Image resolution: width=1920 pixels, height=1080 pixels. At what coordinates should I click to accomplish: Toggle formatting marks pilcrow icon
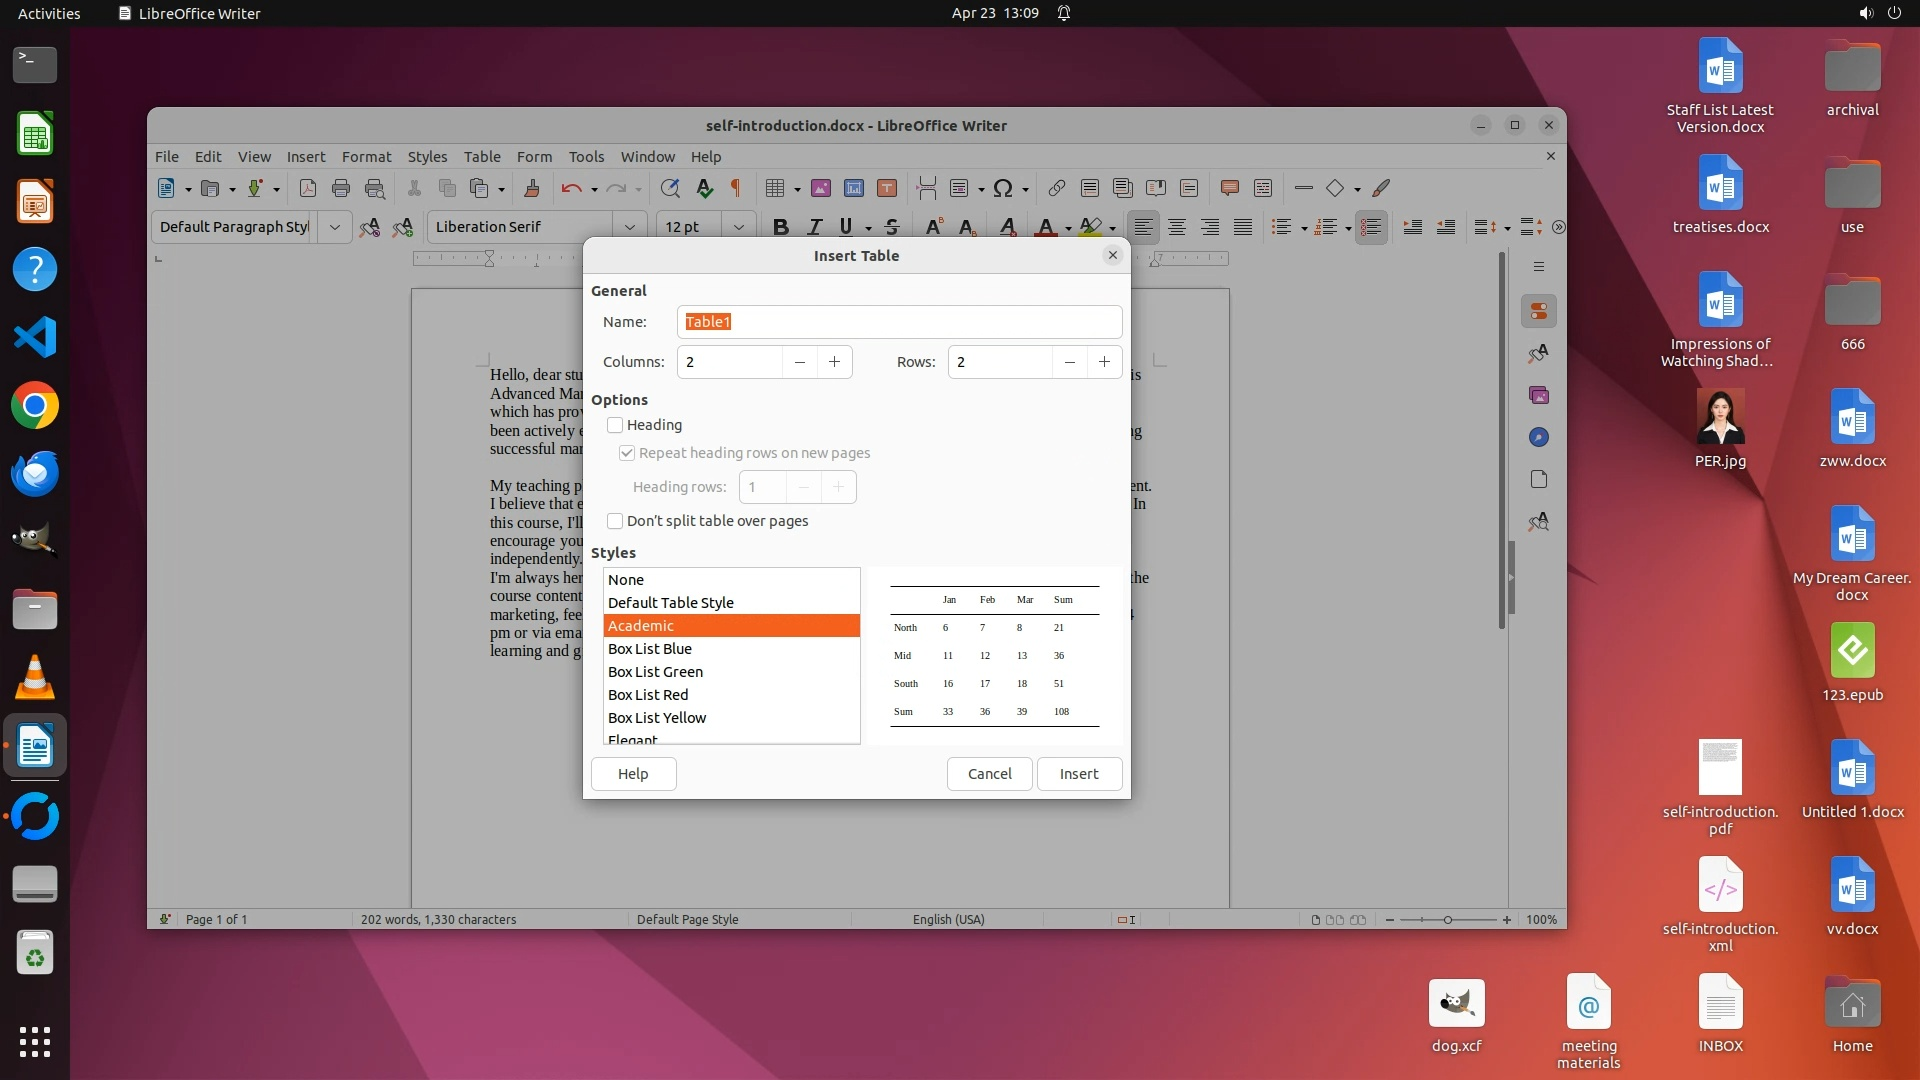737,188
